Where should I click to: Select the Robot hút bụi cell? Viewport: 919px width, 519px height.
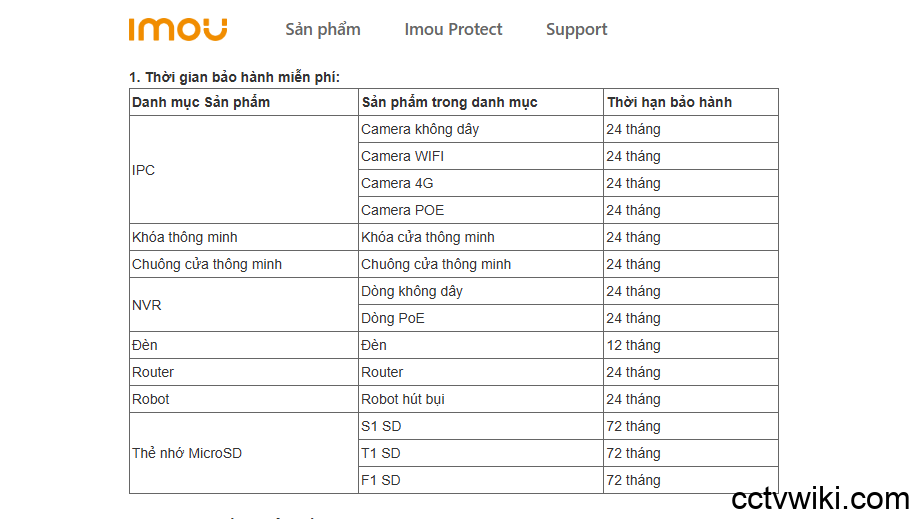[x=403, y=399]
